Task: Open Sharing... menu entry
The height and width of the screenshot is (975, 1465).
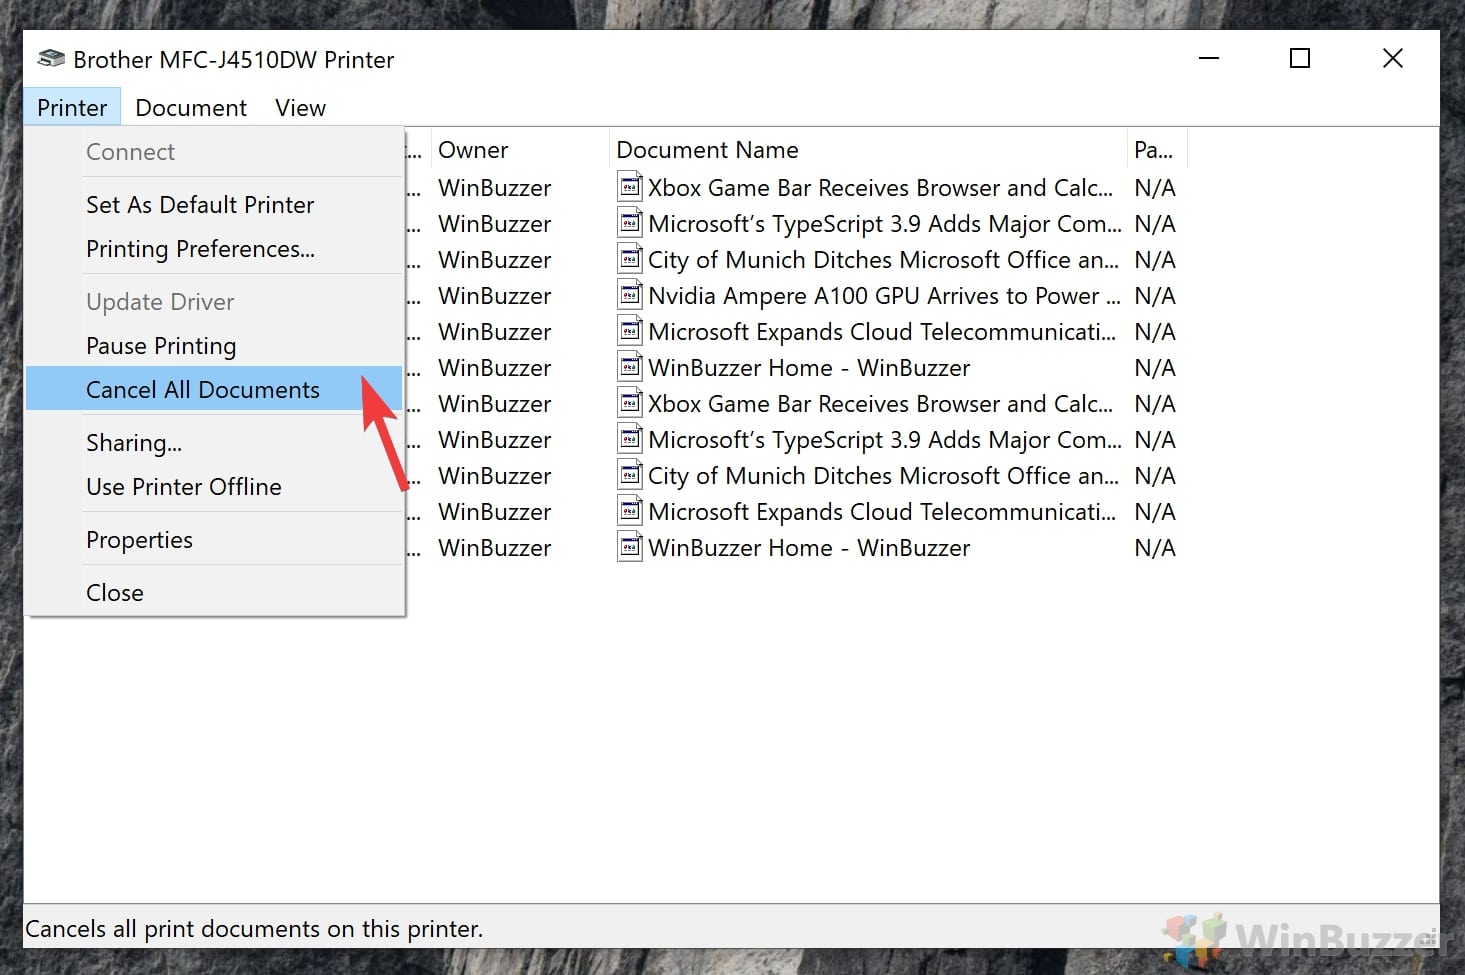Action: coord(214,442)
